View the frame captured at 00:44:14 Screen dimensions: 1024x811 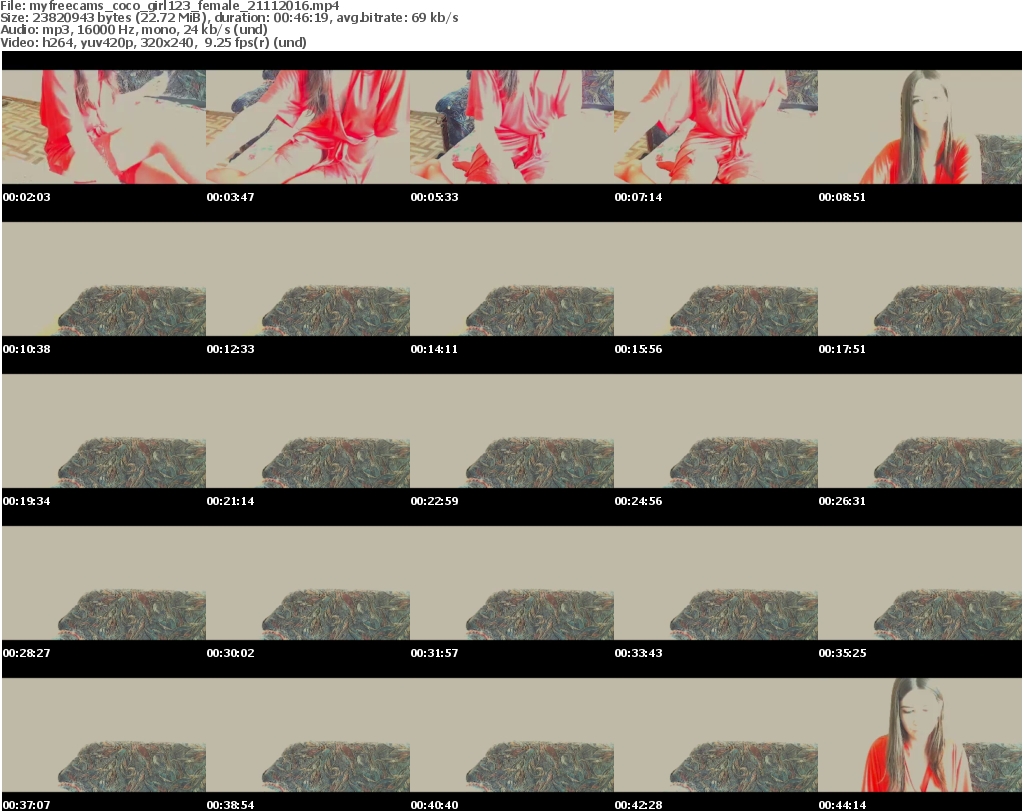point(920,735)
